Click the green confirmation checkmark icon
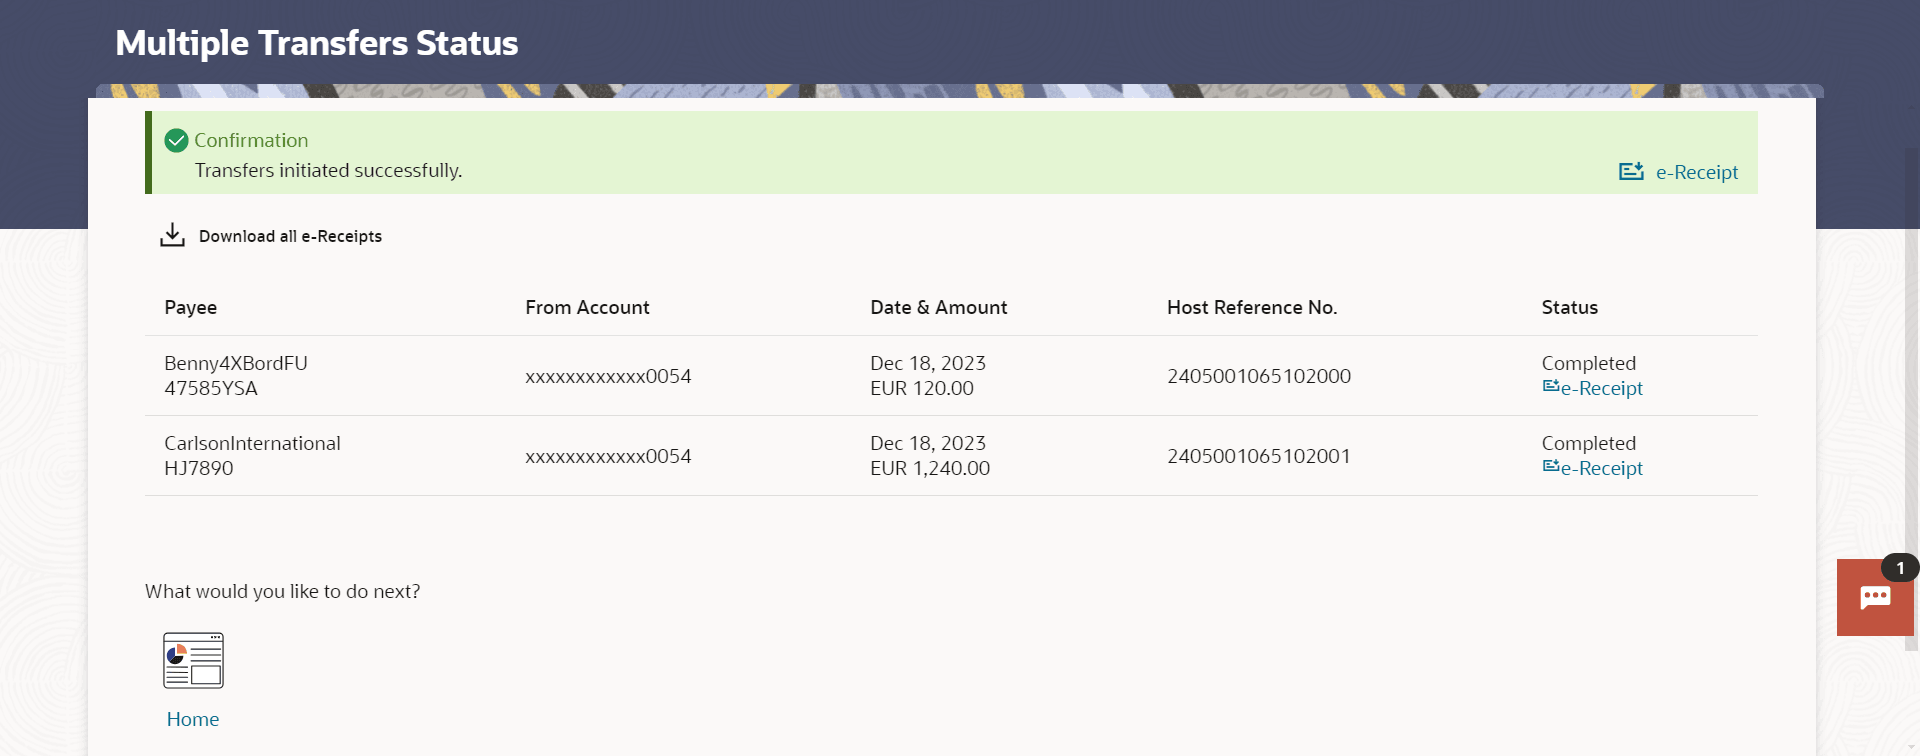The width and height of the screenshot is (1920, 756). click(x=176, y=141)
